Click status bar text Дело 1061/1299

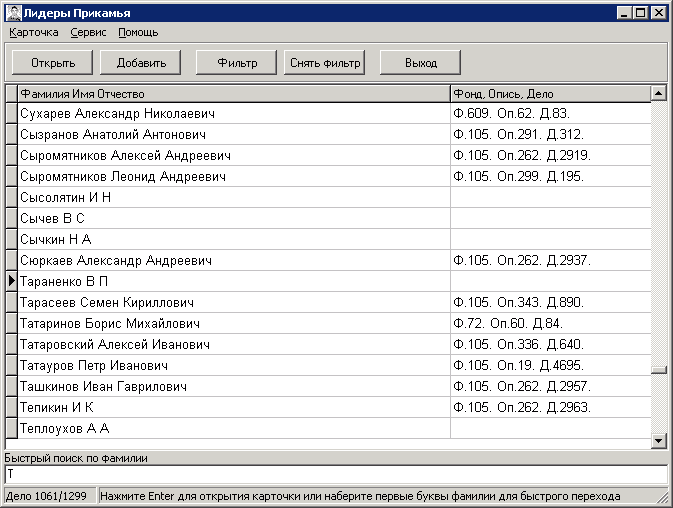click(46, 496)
